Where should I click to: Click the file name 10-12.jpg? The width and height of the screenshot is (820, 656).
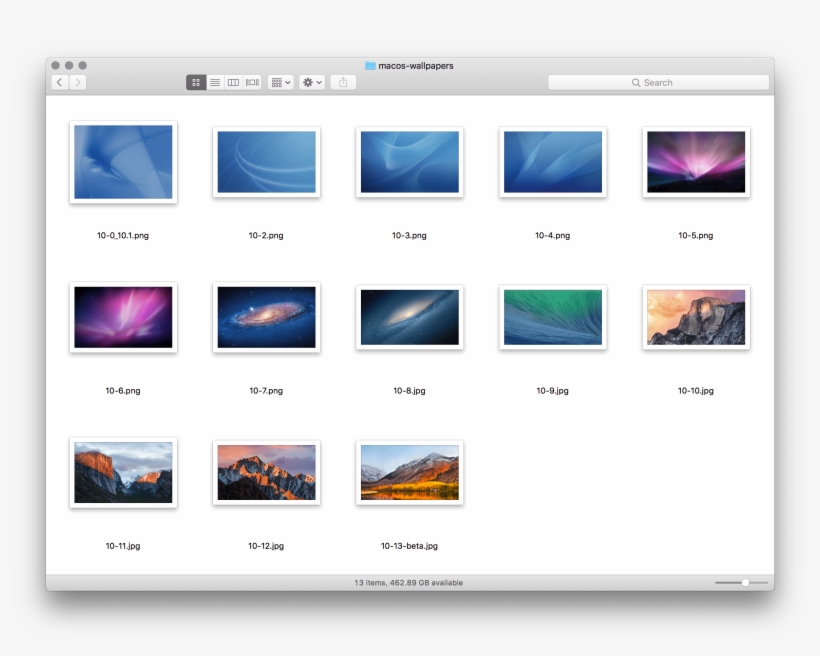(266, 546)
